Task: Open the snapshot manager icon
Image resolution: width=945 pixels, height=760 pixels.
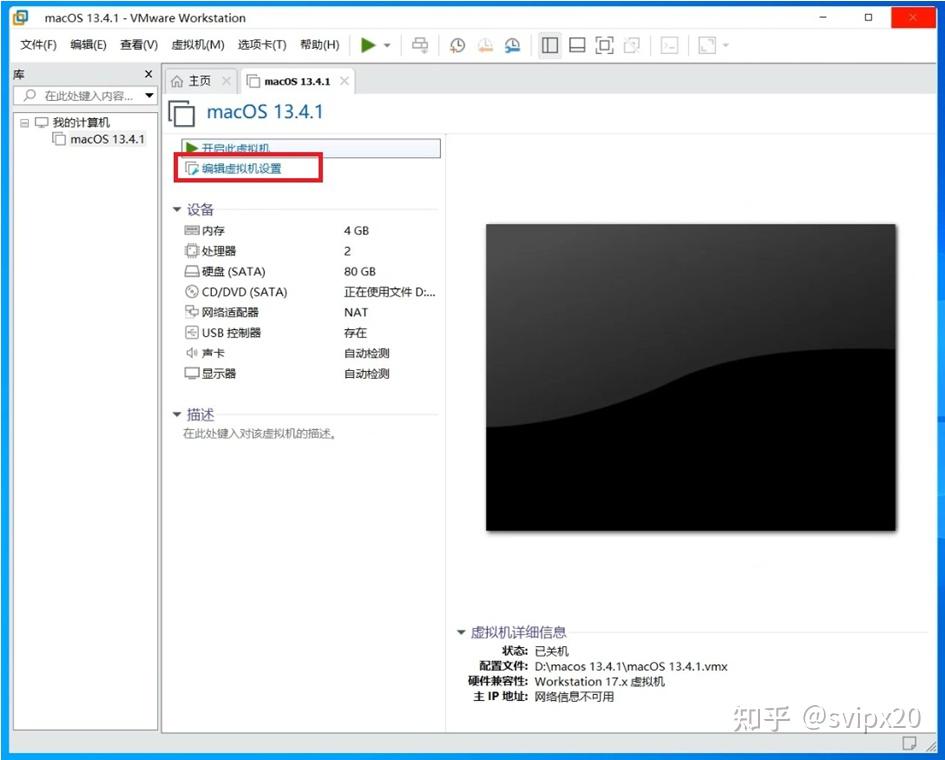Action: pos(512,45)
